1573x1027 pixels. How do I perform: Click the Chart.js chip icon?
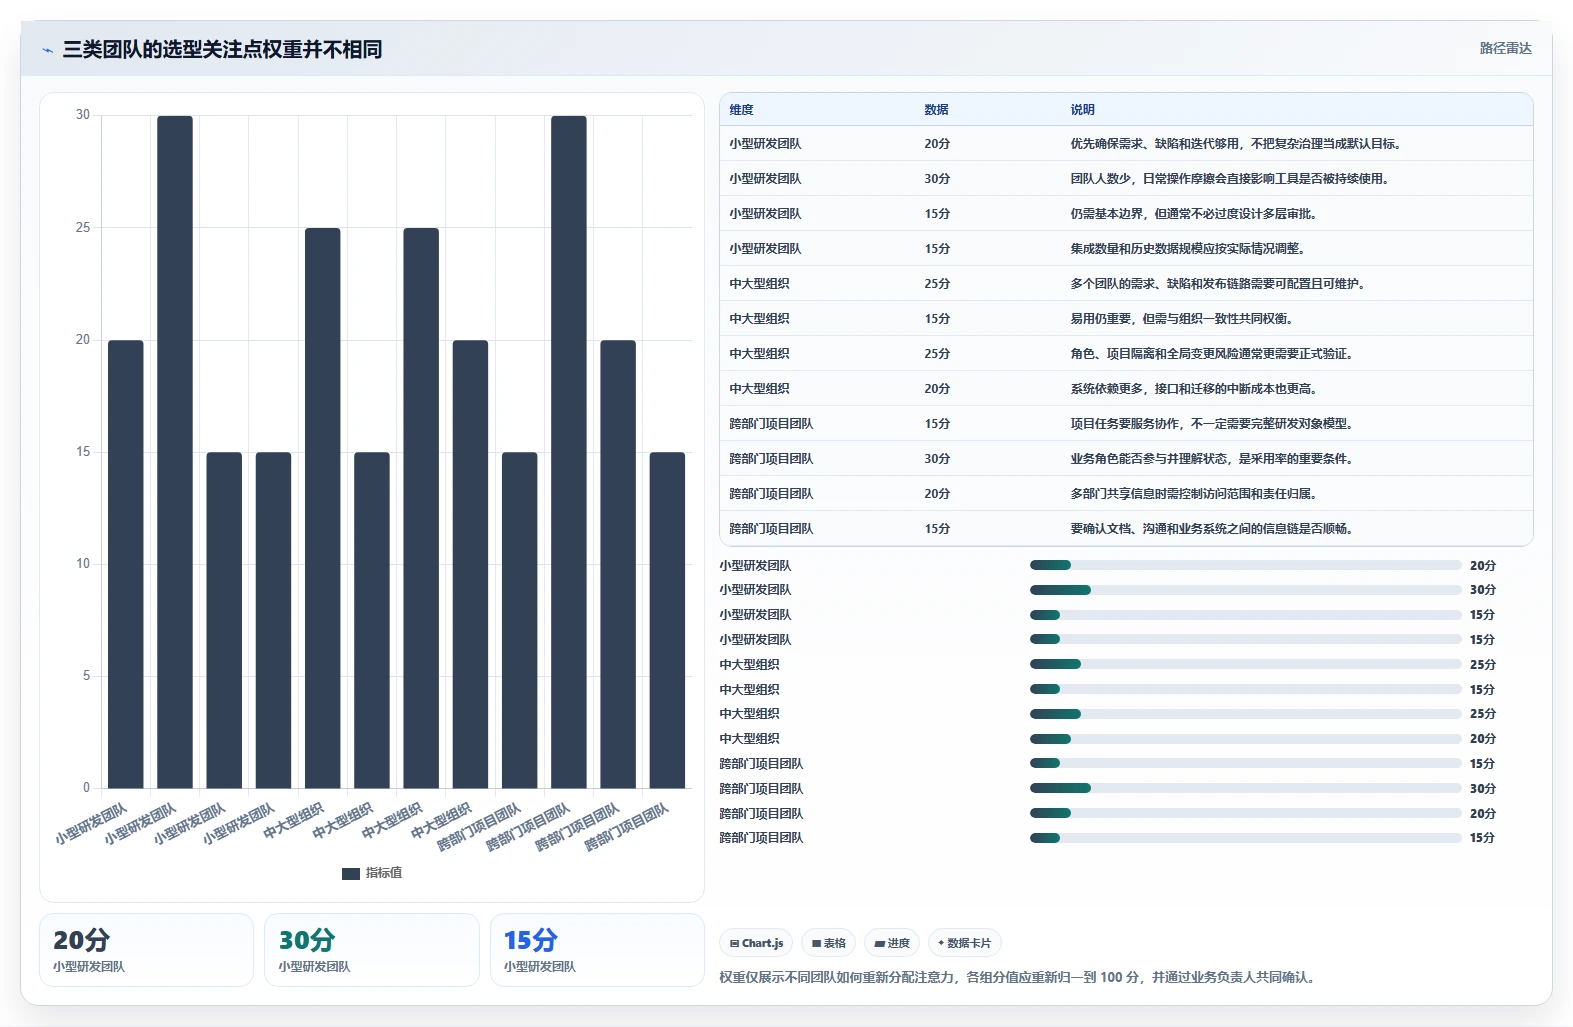(x=734, y=943)
